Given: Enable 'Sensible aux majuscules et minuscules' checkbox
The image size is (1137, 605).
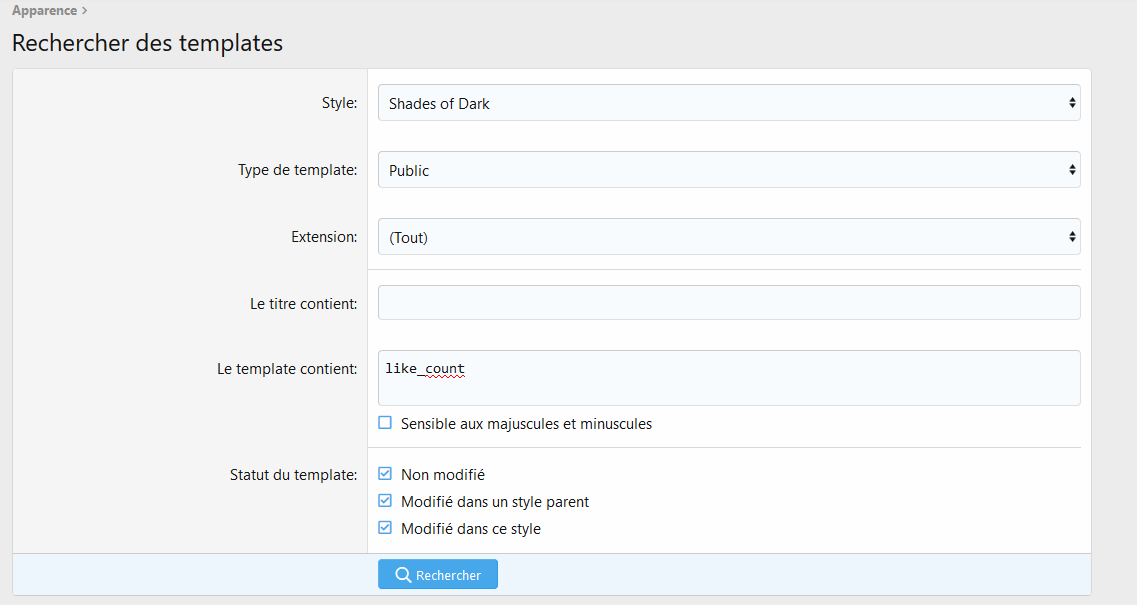Looking at the screenshot, I should 385,423.
